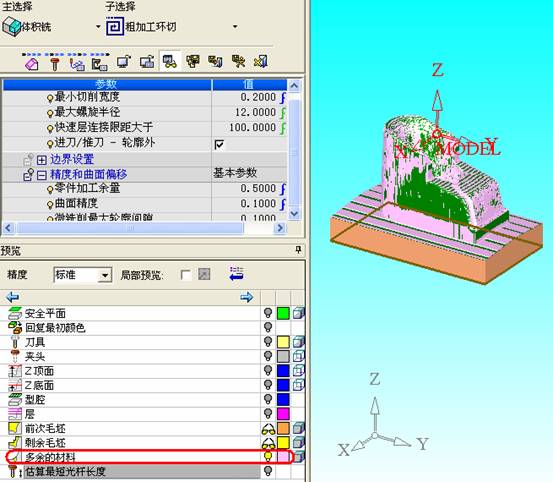Select the 估算最短光杆长度 row
Viewport: 553px width, 482px height.
[130, 471]
